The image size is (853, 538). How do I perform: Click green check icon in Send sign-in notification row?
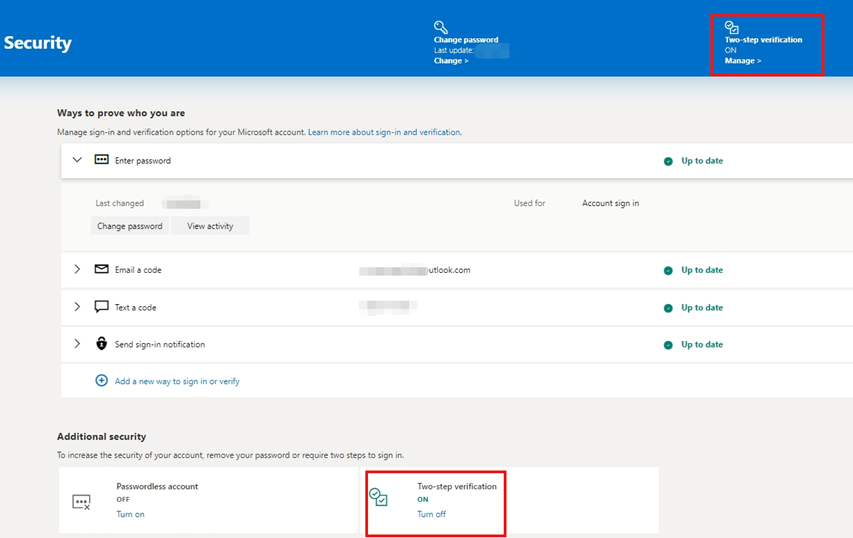668,345
